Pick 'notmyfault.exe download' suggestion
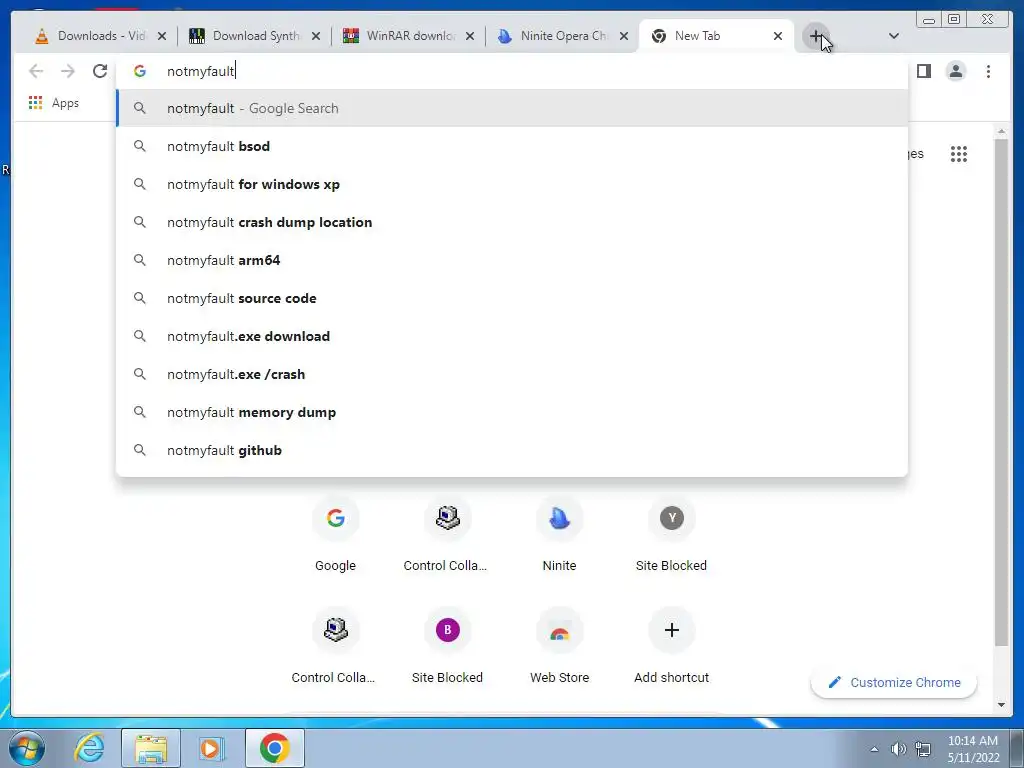The width and height of the screenshot is (1024, 768). [x=512, y=336]
